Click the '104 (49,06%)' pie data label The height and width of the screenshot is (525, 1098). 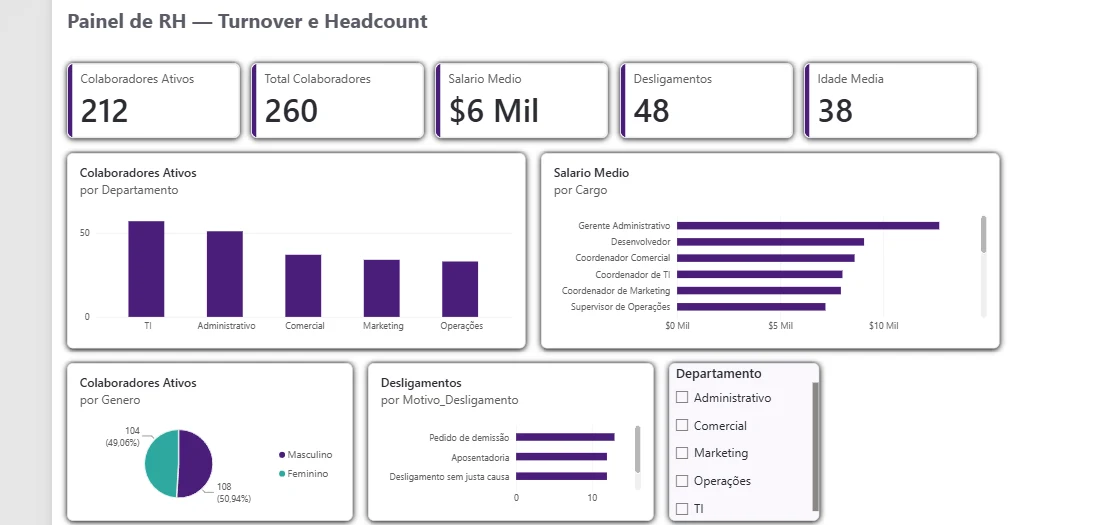point(122,437)
